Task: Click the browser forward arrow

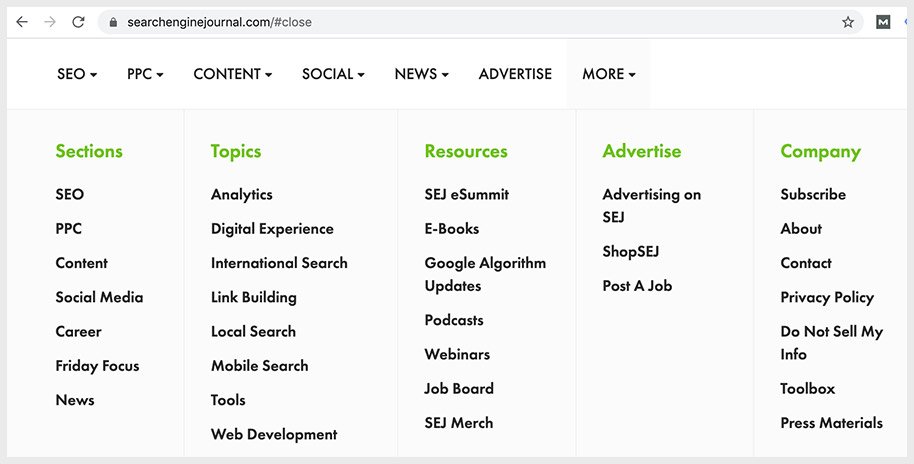Action: point(50,22)
